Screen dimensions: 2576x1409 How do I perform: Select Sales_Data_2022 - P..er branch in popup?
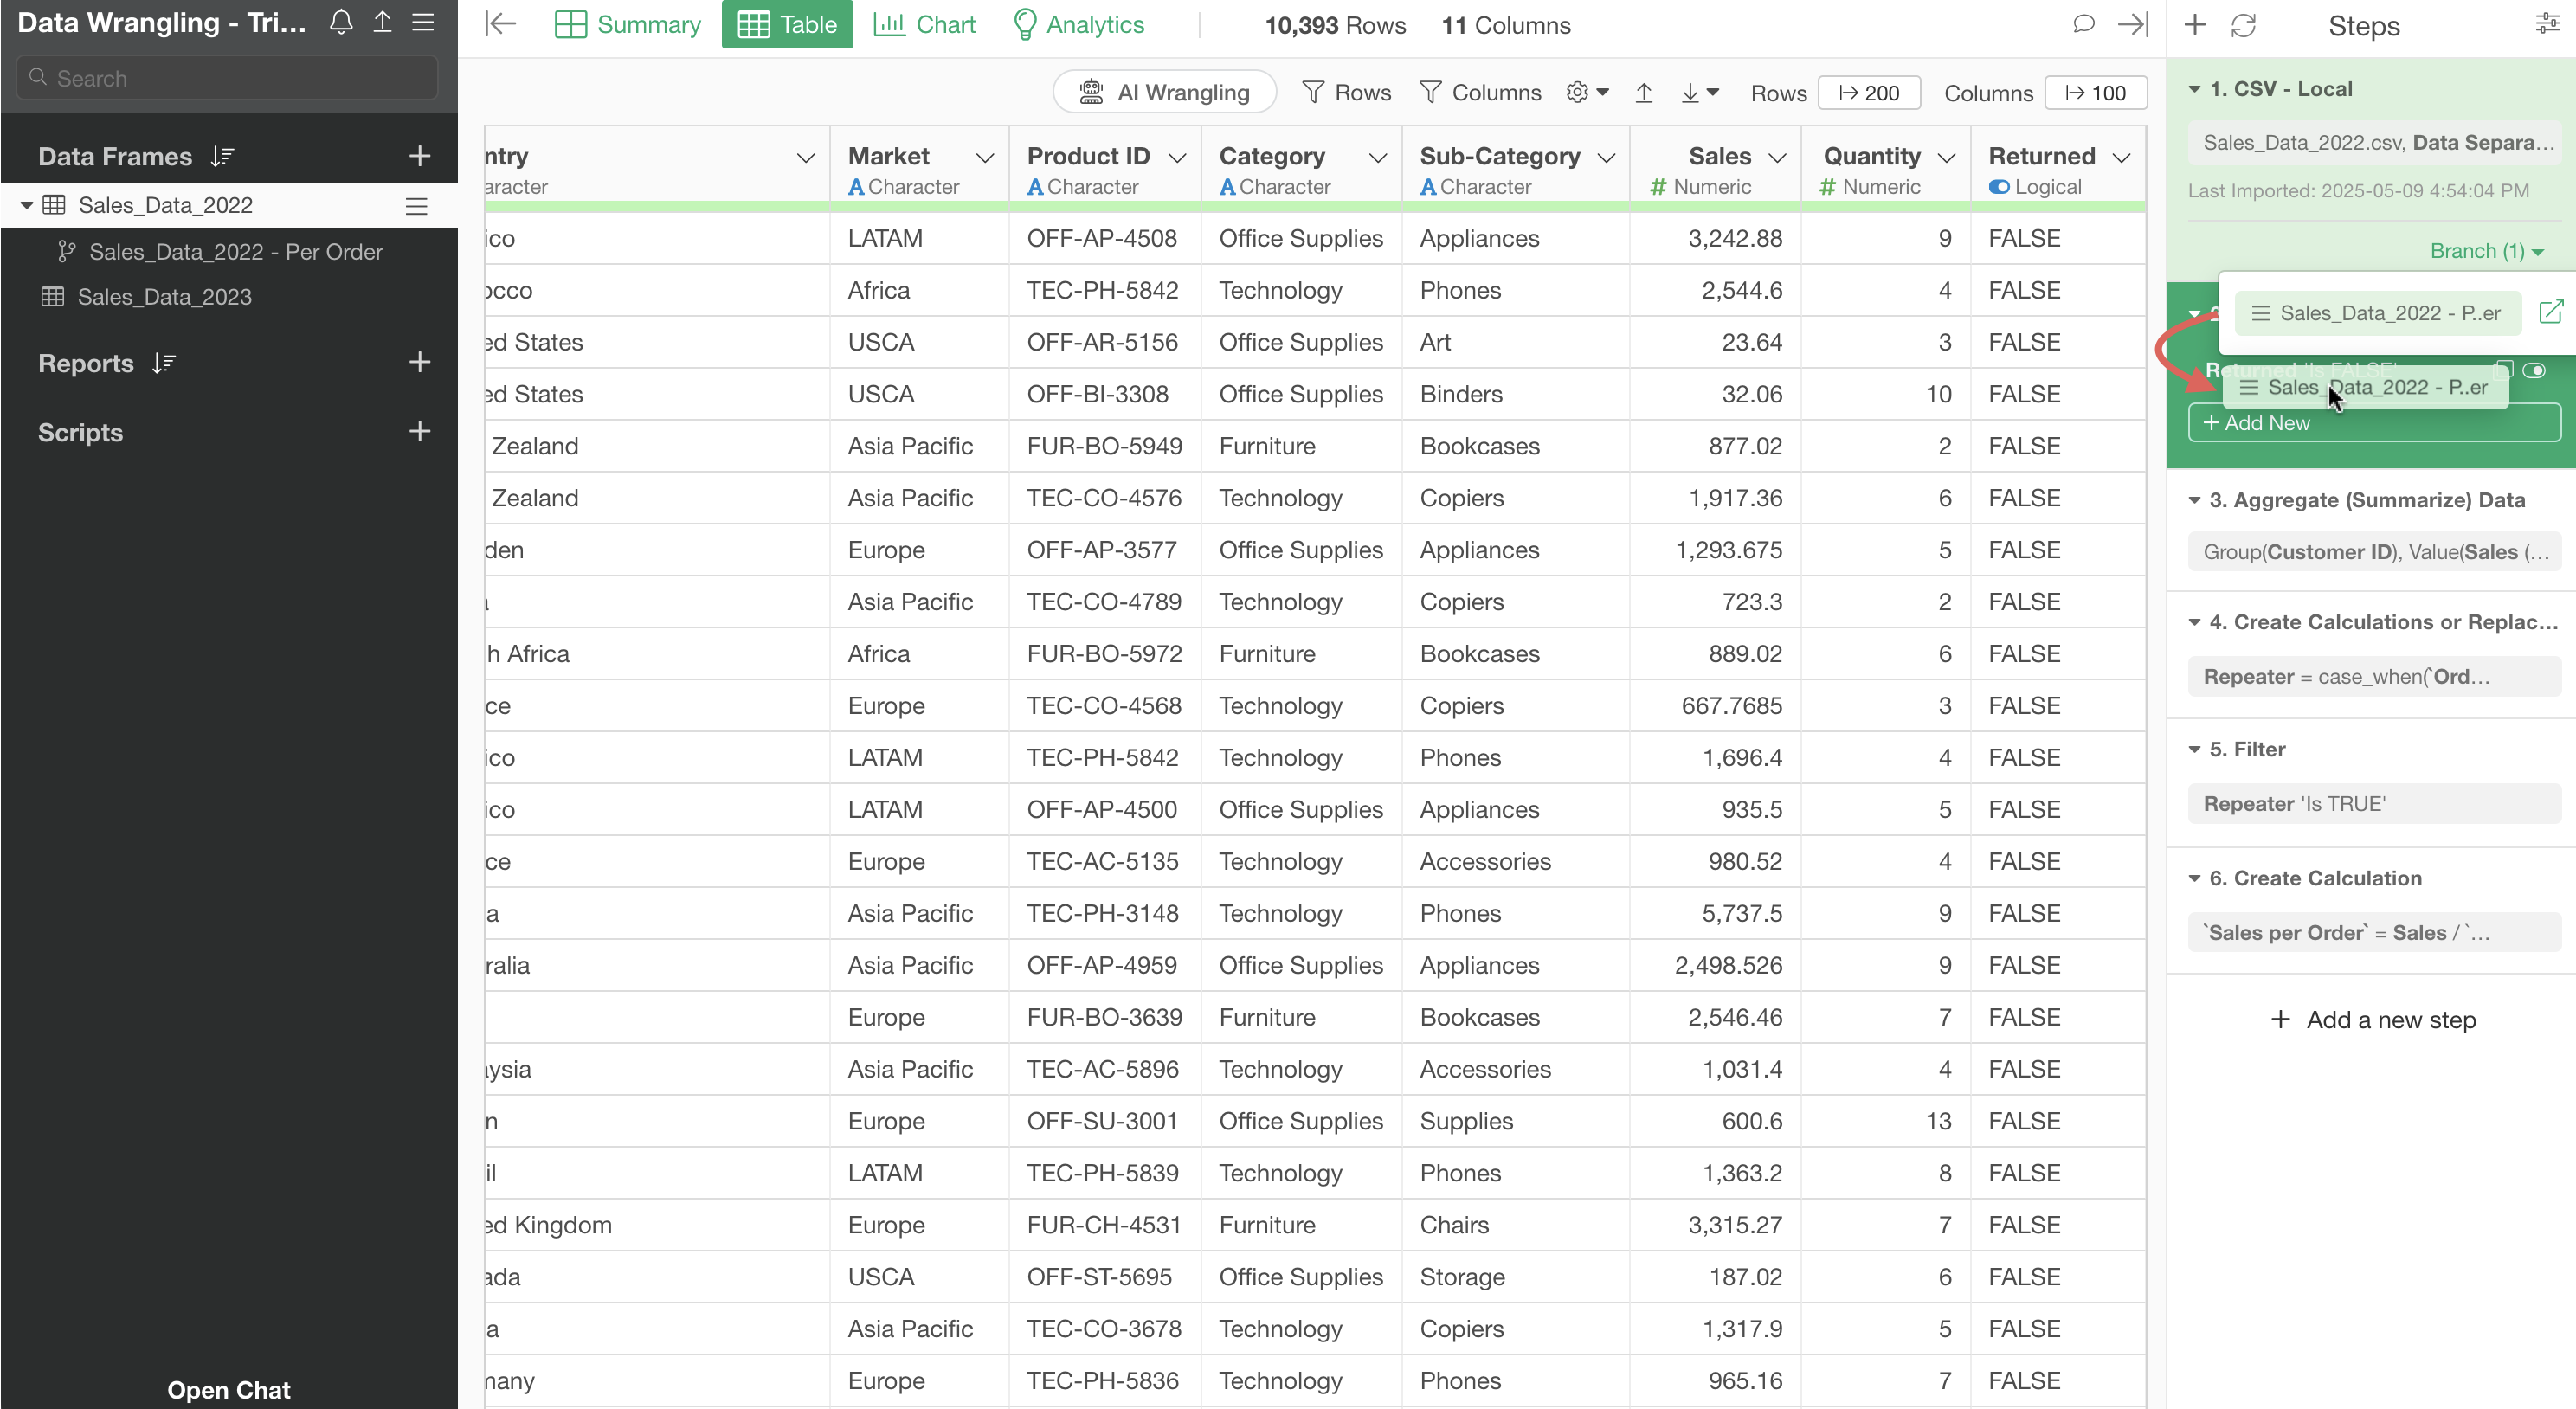[x=2378, y=313]
